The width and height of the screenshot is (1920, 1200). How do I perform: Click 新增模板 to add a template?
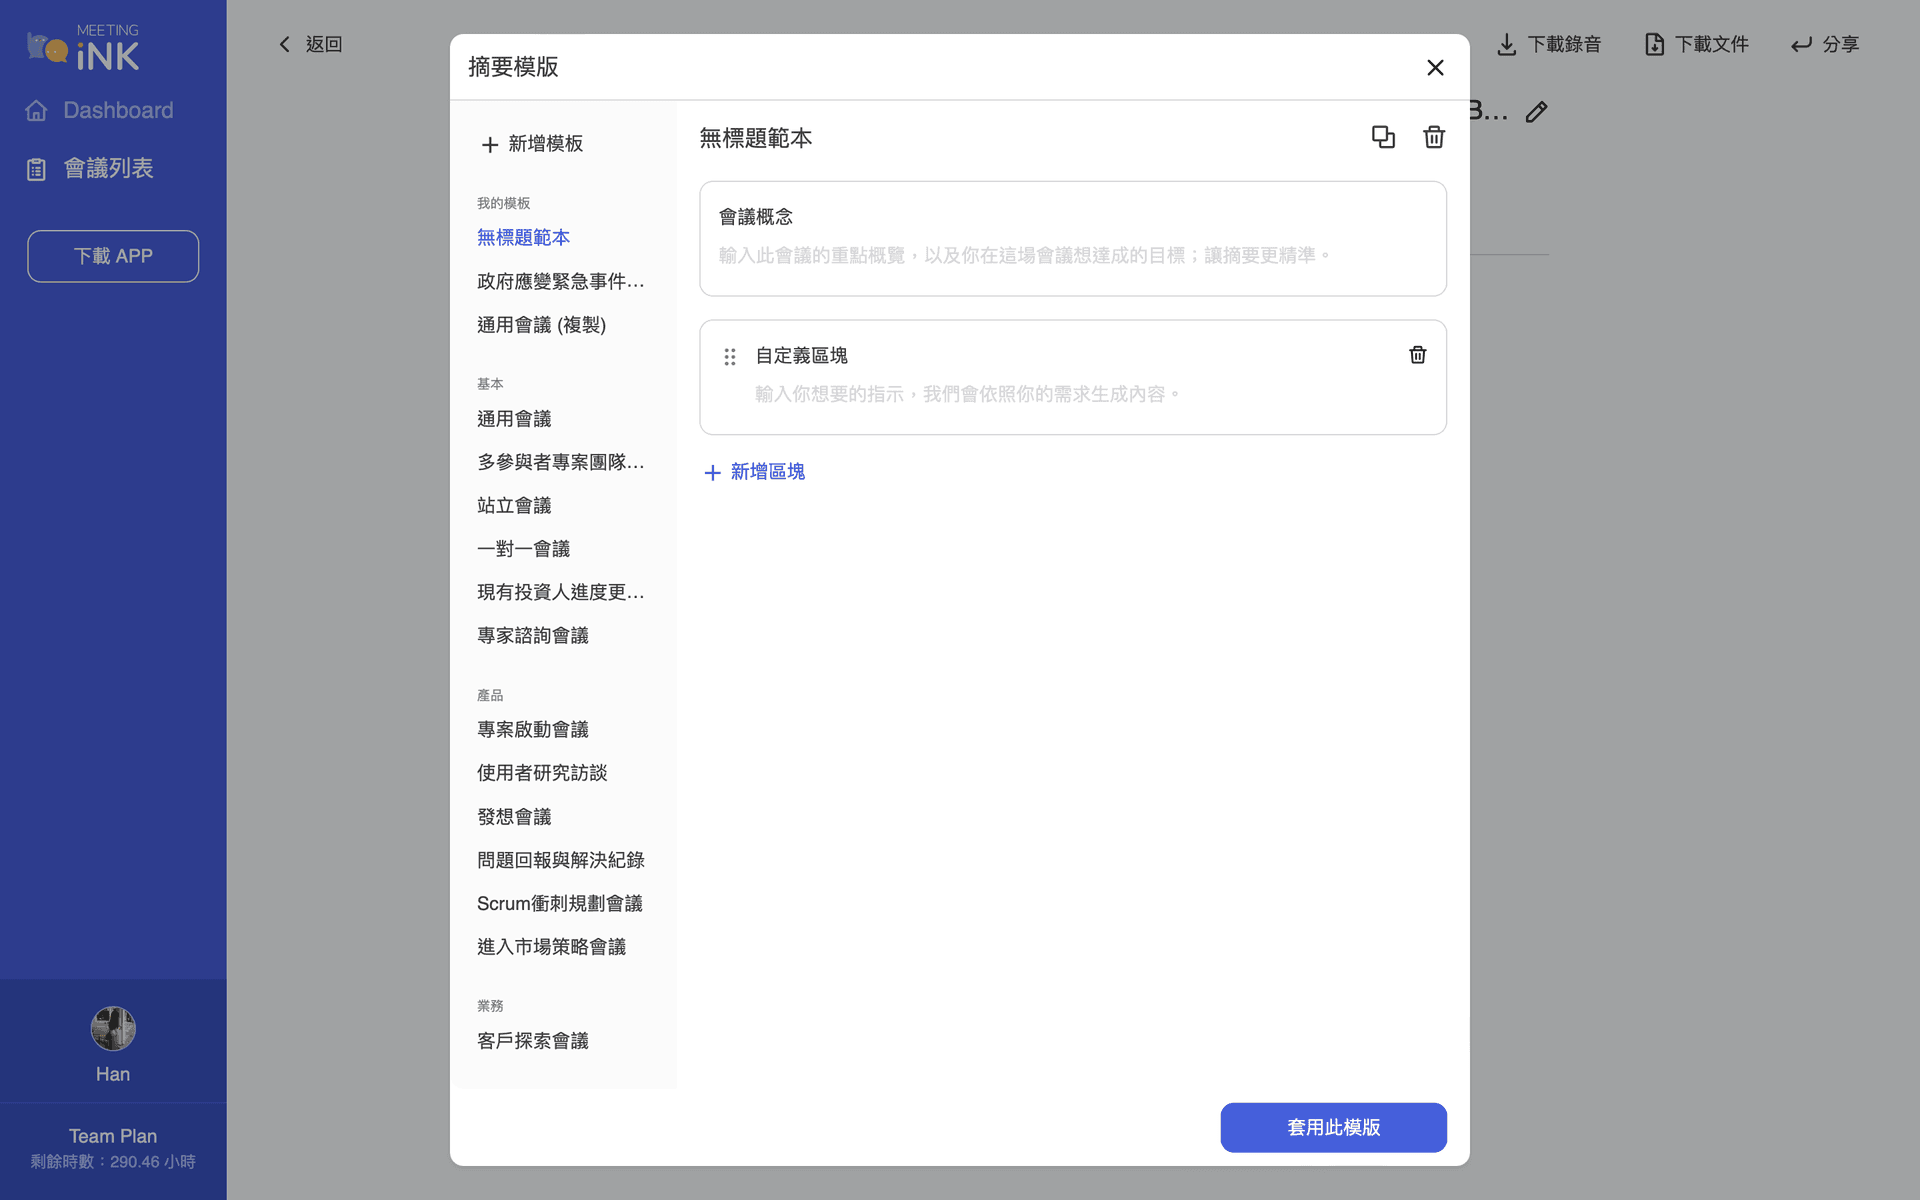pos(531,144)
